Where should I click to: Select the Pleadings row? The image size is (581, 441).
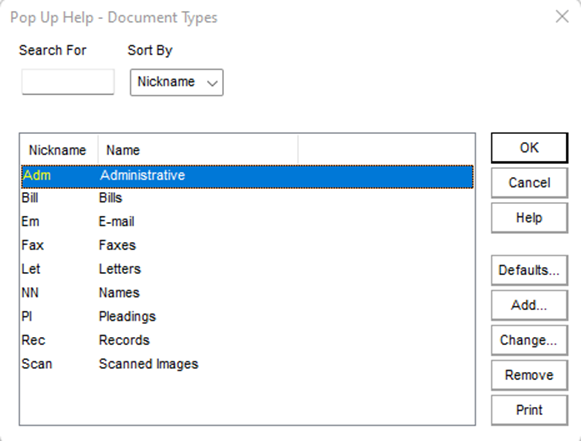click(247, 316)
